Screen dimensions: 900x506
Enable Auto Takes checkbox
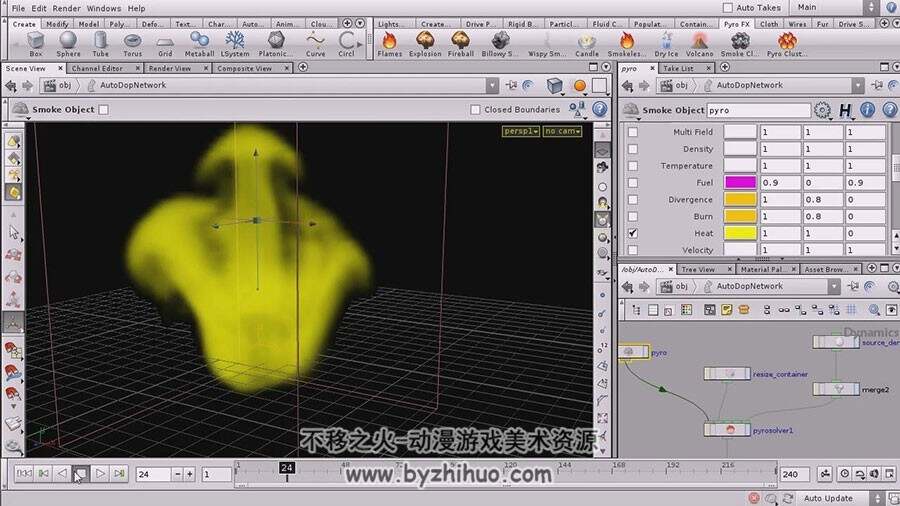point(728,7)
